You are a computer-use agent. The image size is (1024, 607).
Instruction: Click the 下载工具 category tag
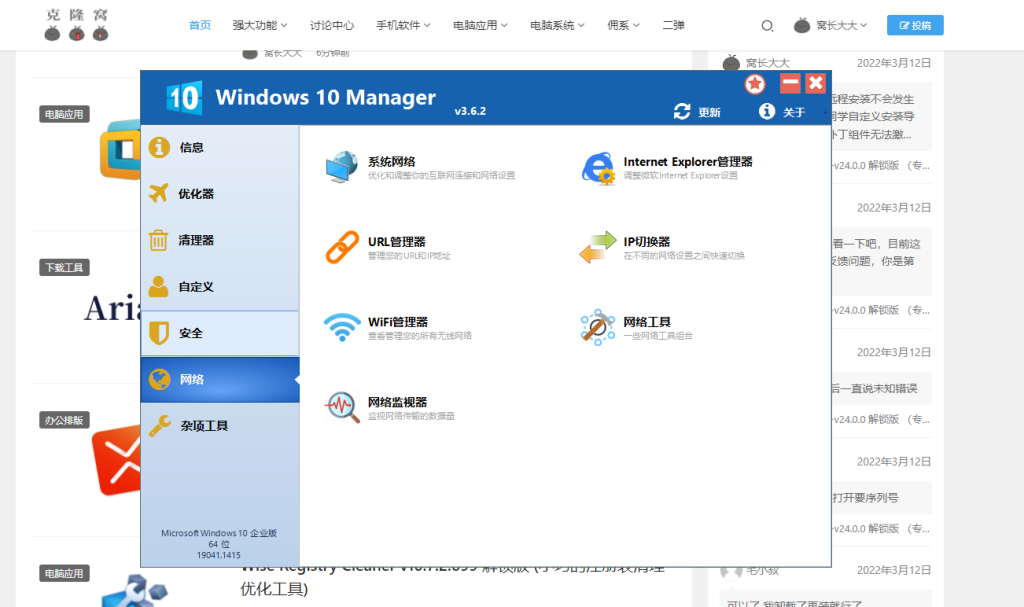(x=64, y=267)
